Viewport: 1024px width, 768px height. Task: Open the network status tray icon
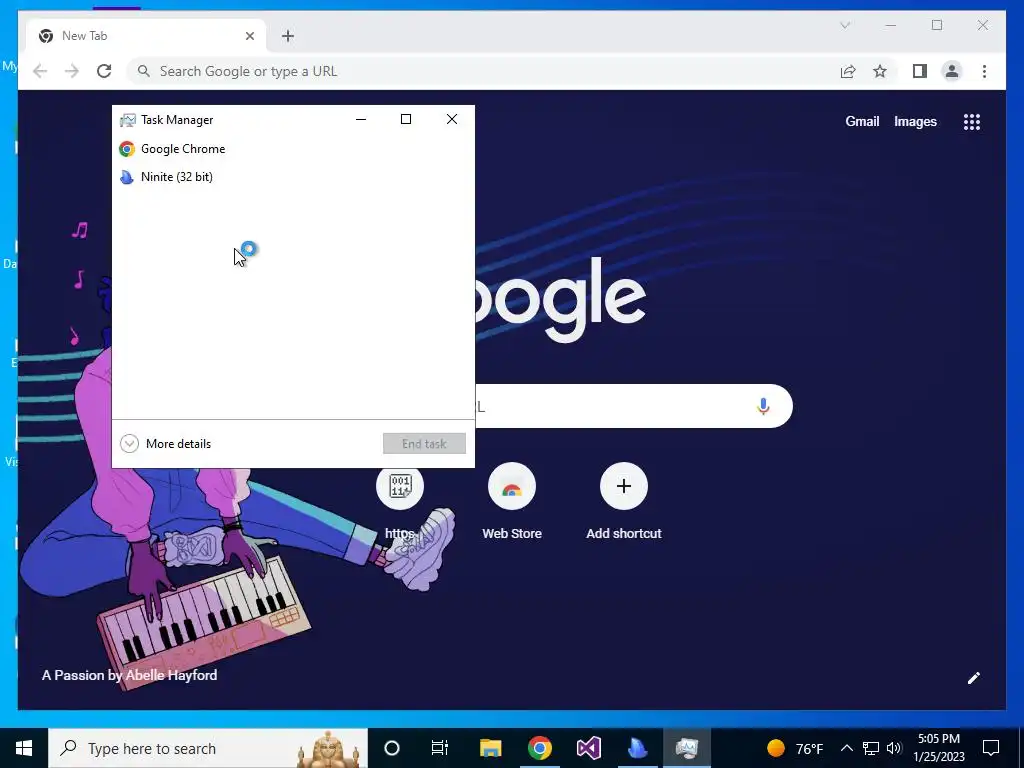871,748
